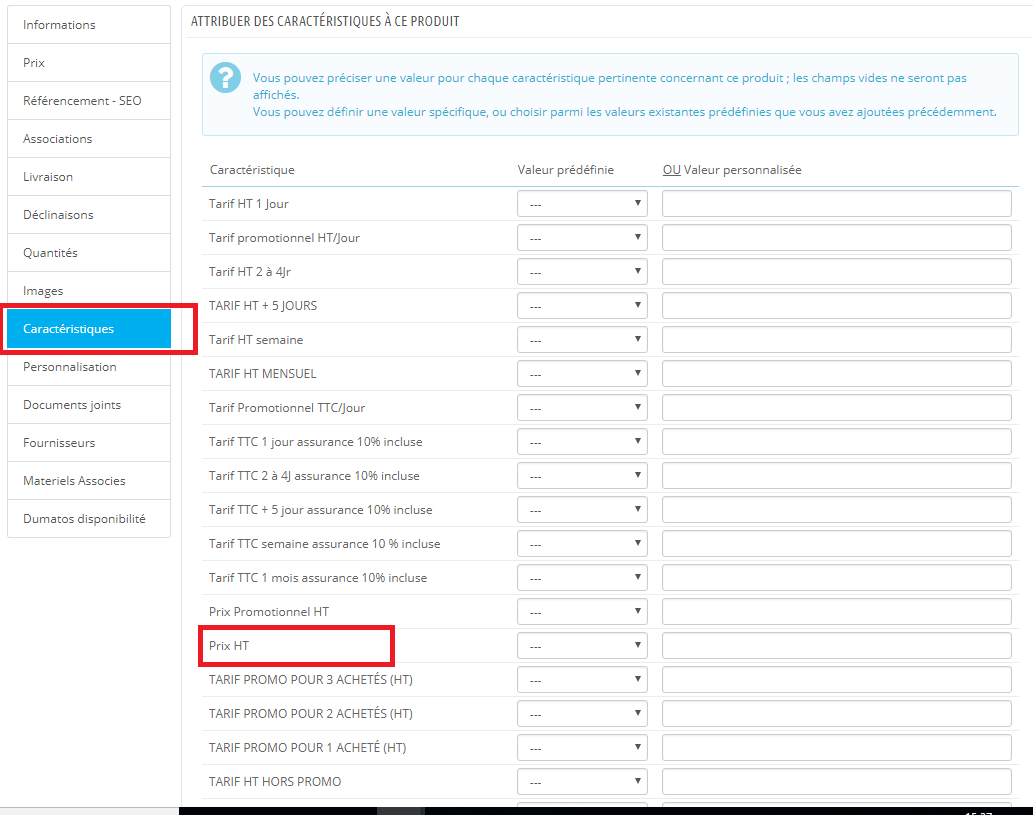Image resolution: width=1033 pixels, height=815 pixels.
Task: Open the Images tab
Action: click(x=89, y=291)
